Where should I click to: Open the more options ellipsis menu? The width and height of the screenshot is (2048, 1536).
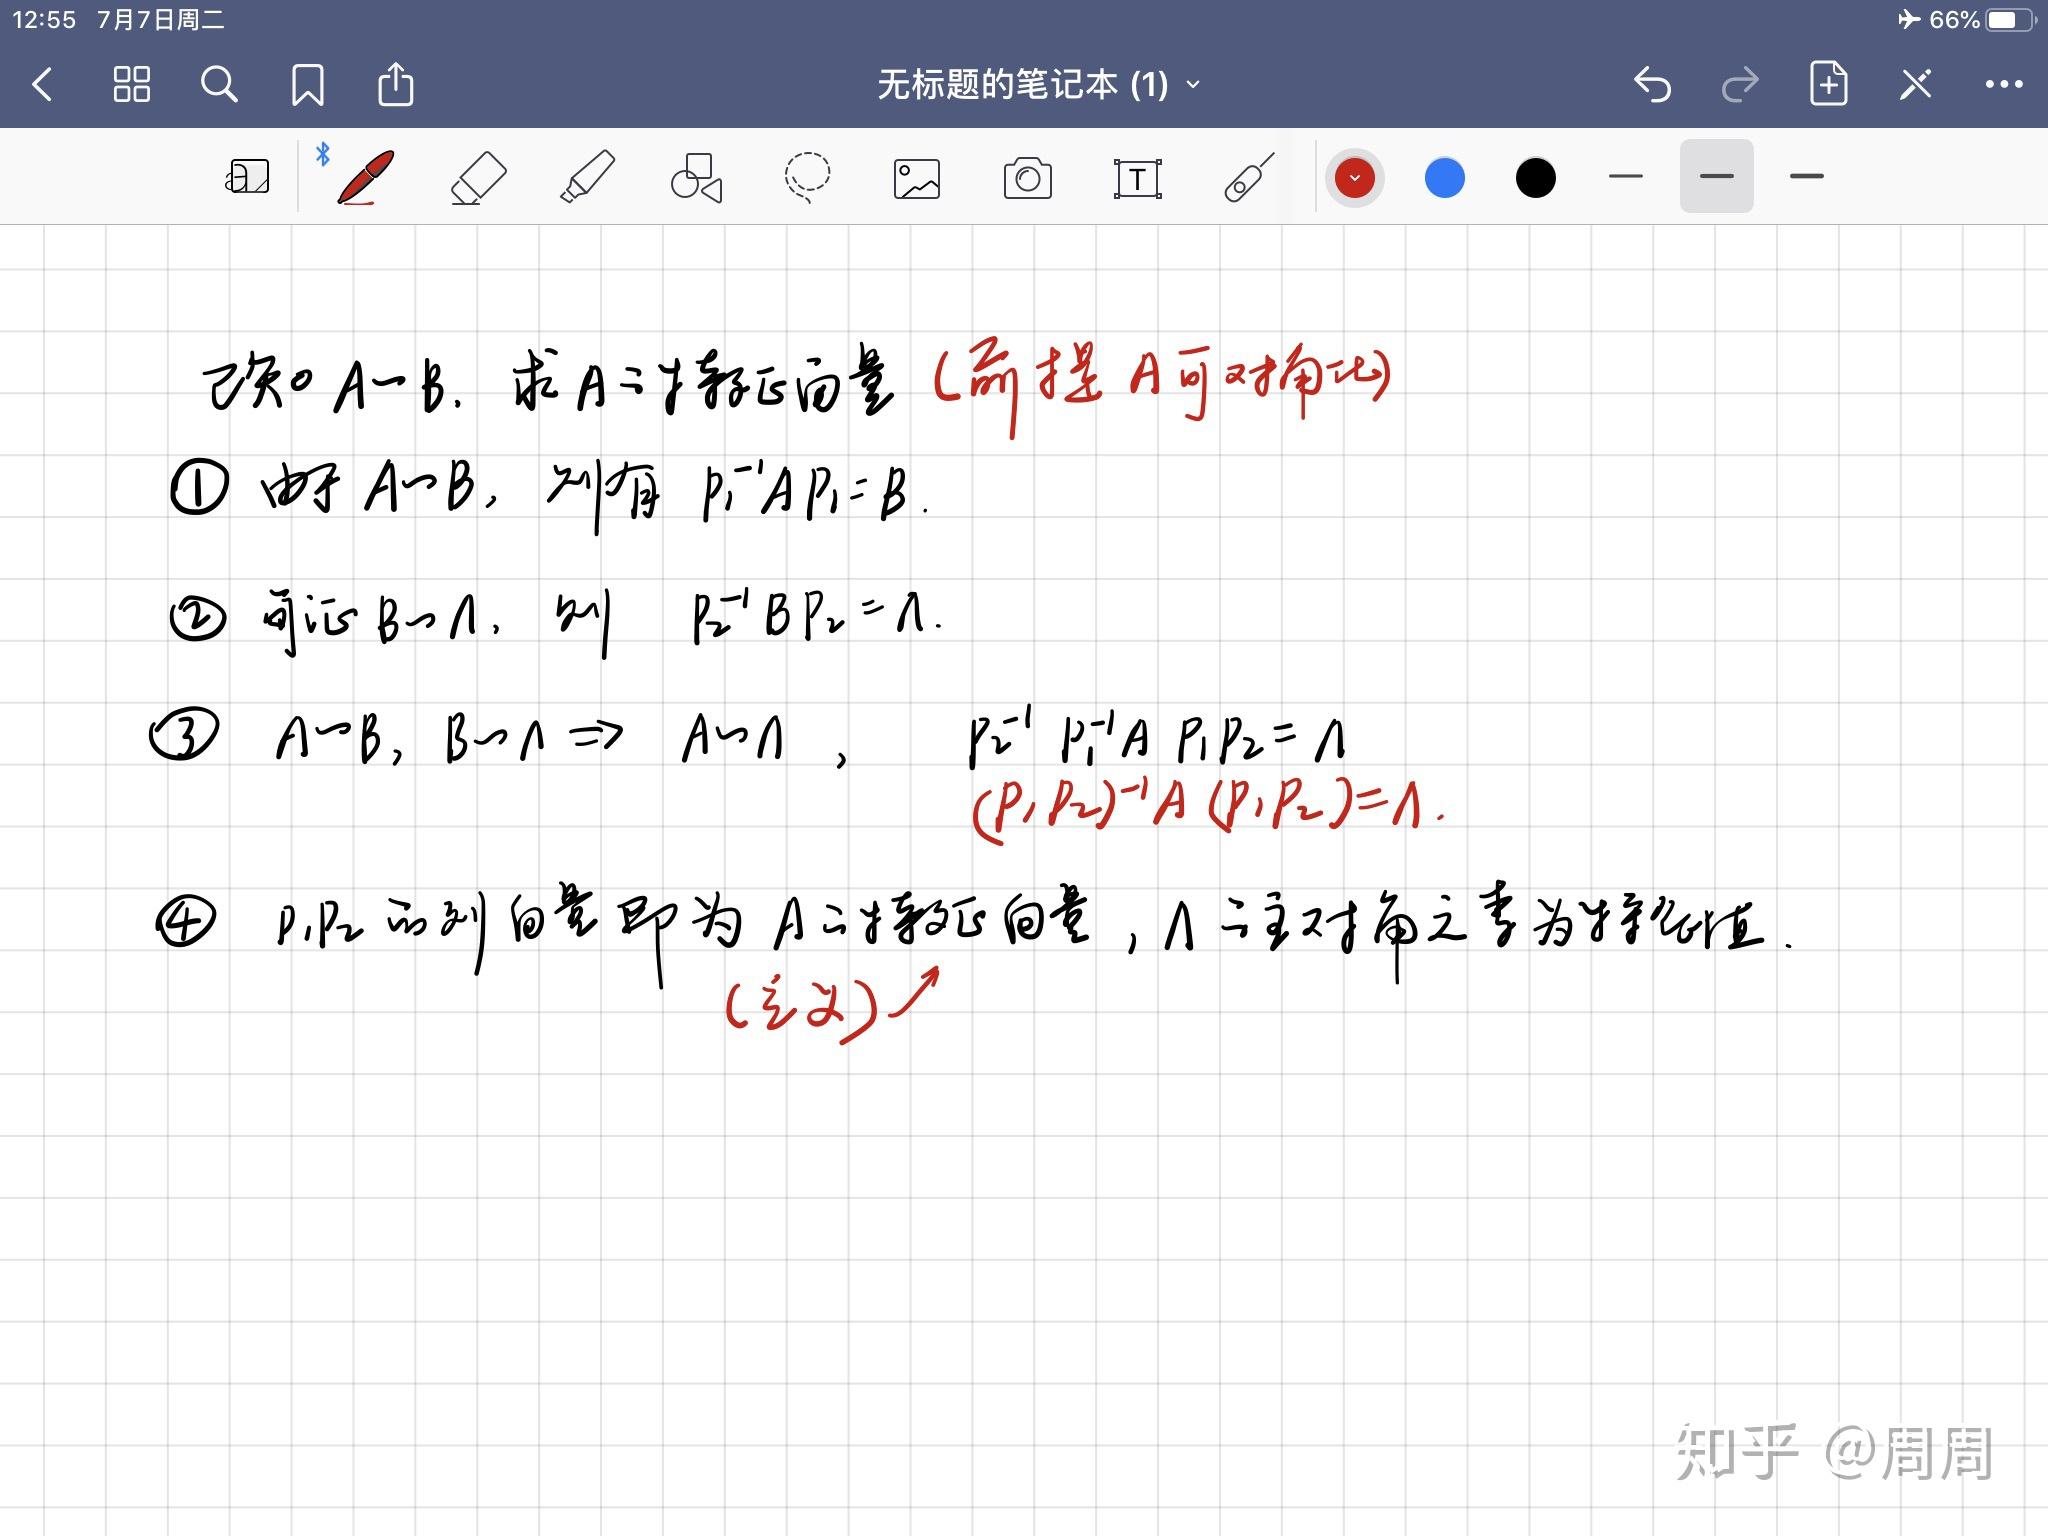(x=2004, y=85)
